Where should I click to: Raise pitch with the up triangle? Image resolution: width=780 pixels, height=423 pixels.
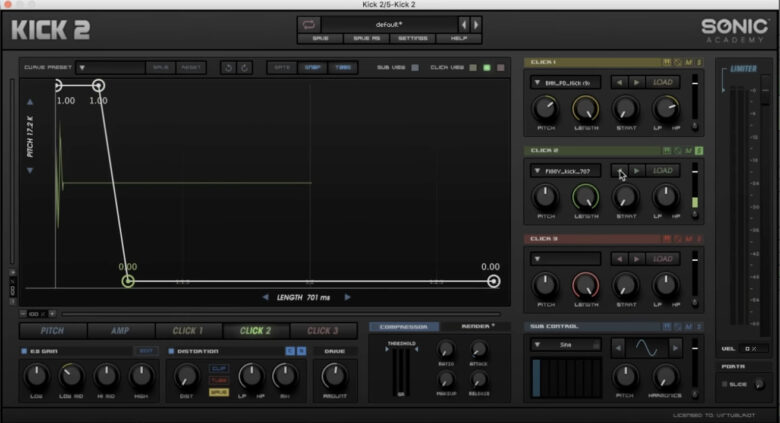click(x=30, y=102)
